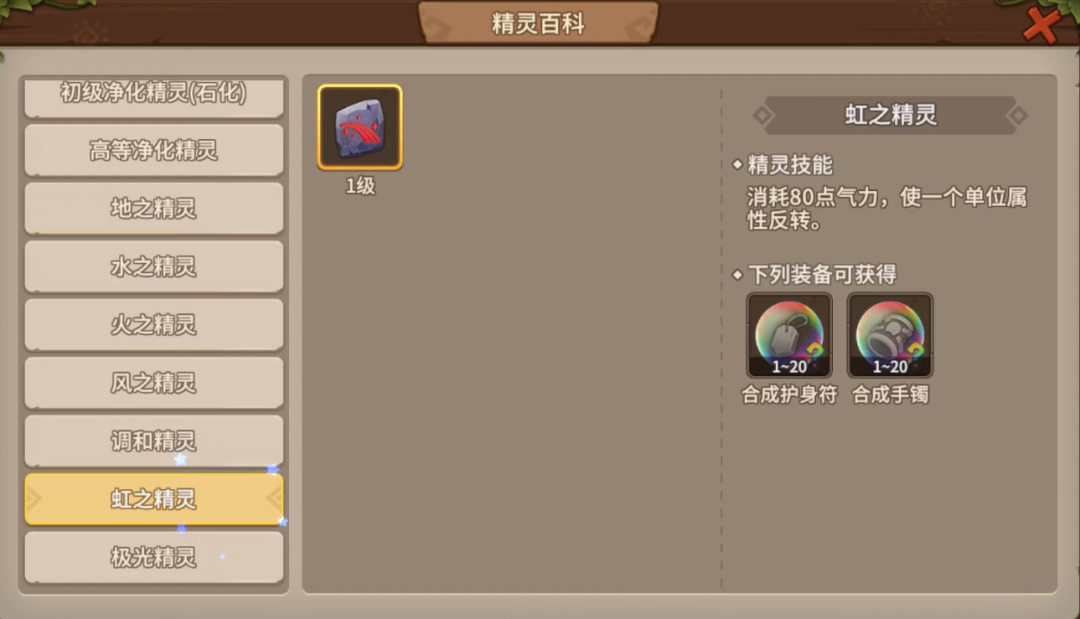Click the 虹之精灵 detail header
Viewport: 1080px width, 619px height.
coord(890,115)
